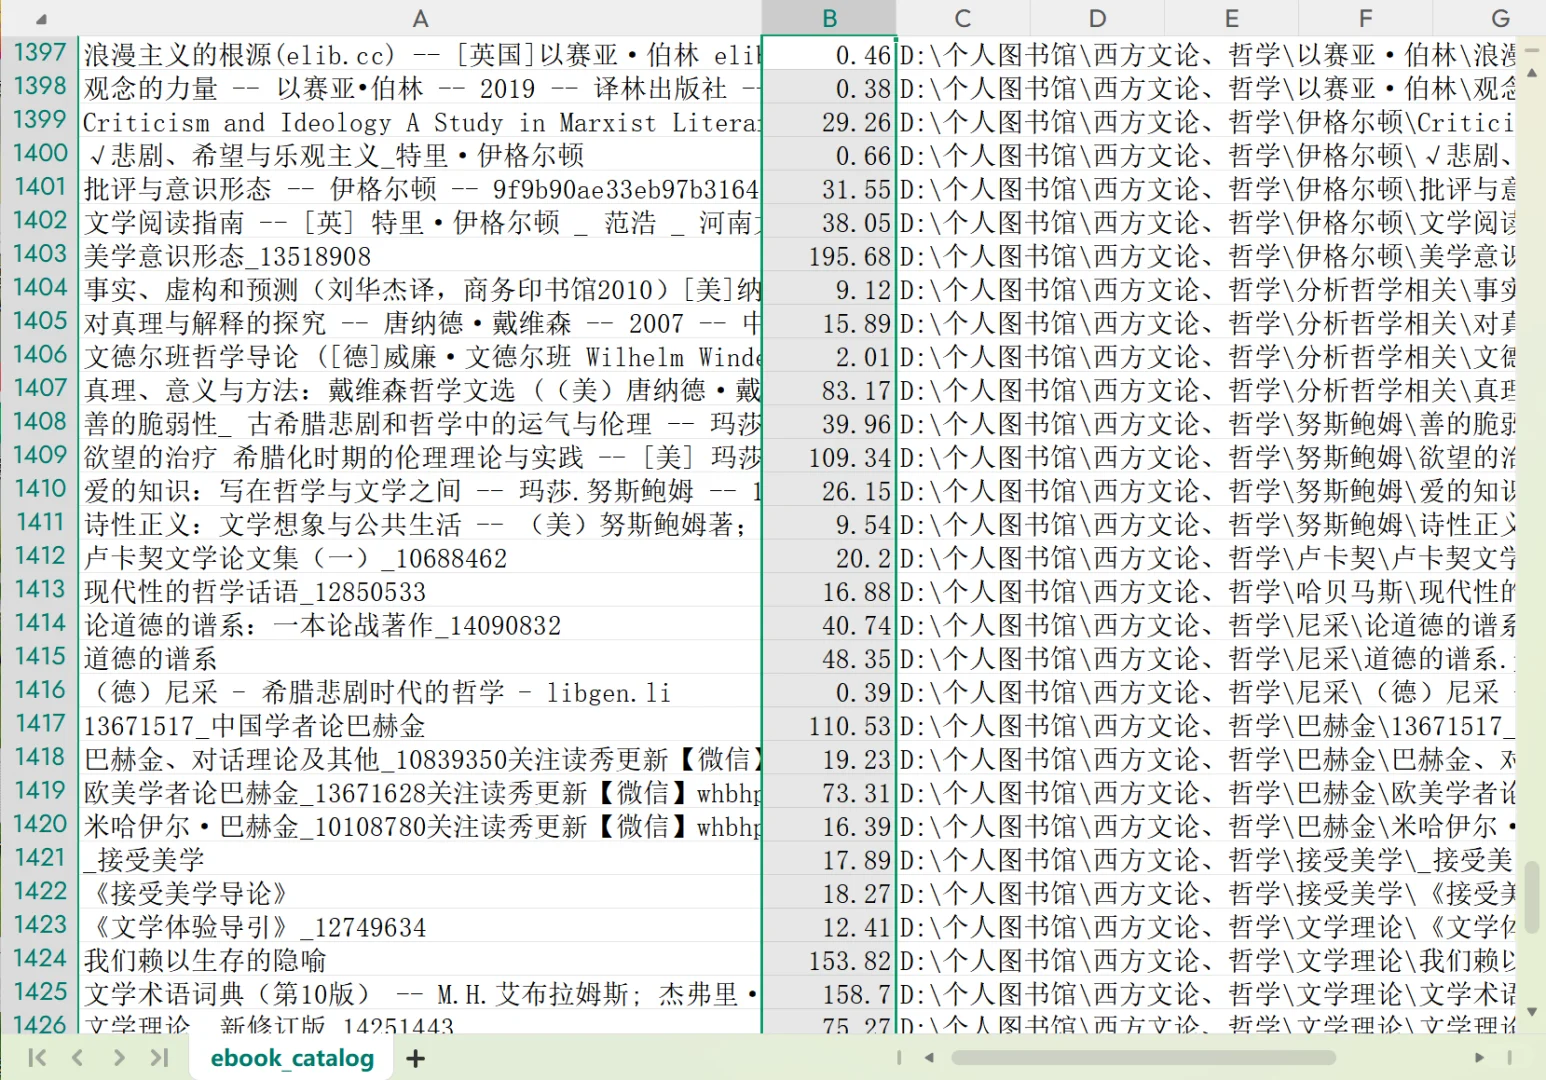Select cell starting 浪漫主义的根源
The image size is (1546, 1080).
point(420,54)
